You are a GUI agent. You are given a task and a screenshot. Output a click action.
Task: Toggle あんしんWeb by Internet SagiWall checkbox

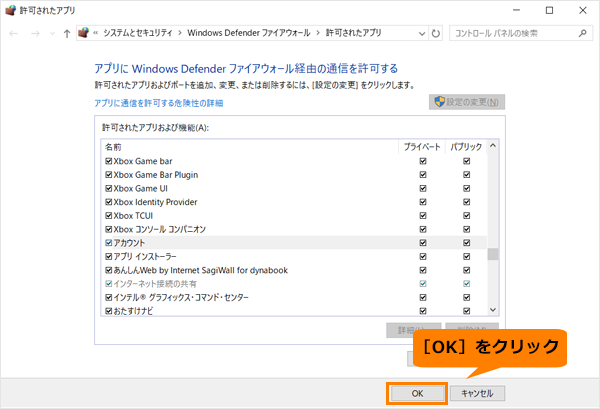[x=109, y=270]
